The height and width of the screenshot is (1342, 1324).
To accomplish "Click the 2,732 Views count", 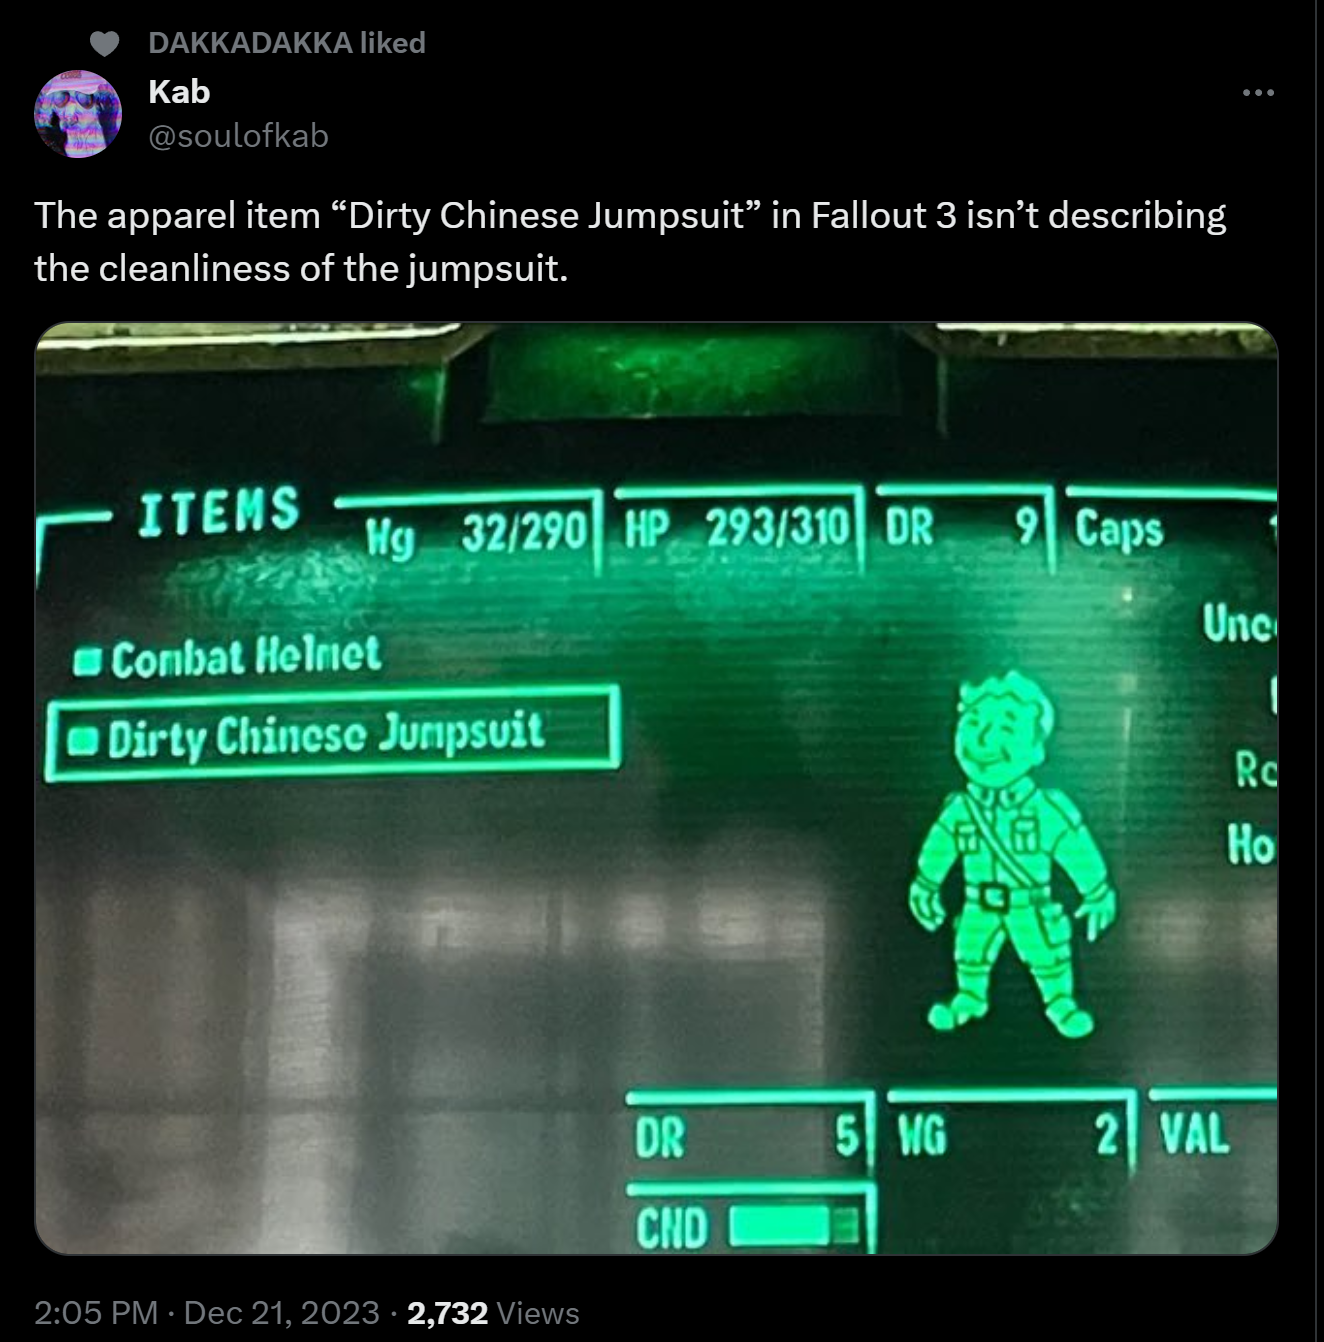I will tap(493, 1312).
